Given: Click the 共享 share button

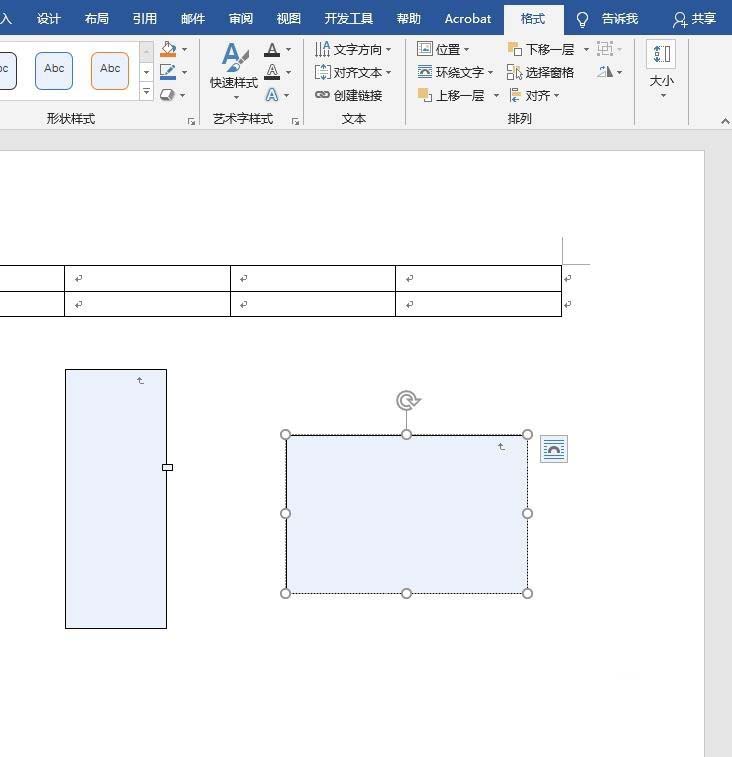Looking at the screenshot, I should pos(695,19).
